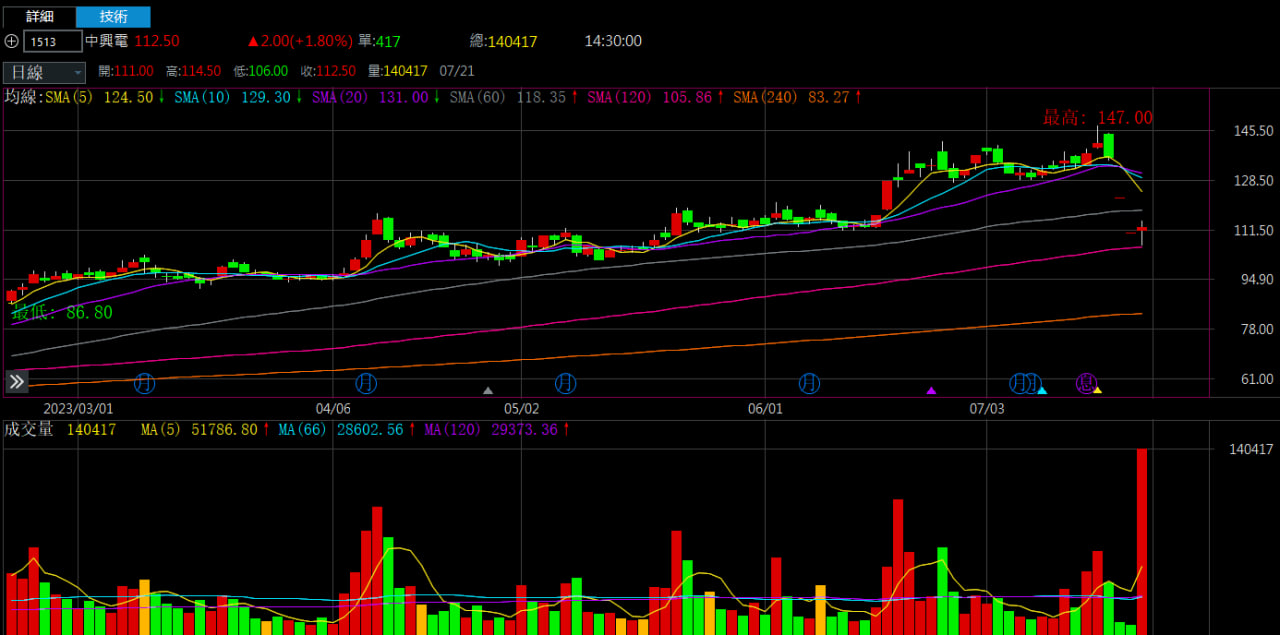
Task: Click the tallest red volume bar
Action: 1142,540
